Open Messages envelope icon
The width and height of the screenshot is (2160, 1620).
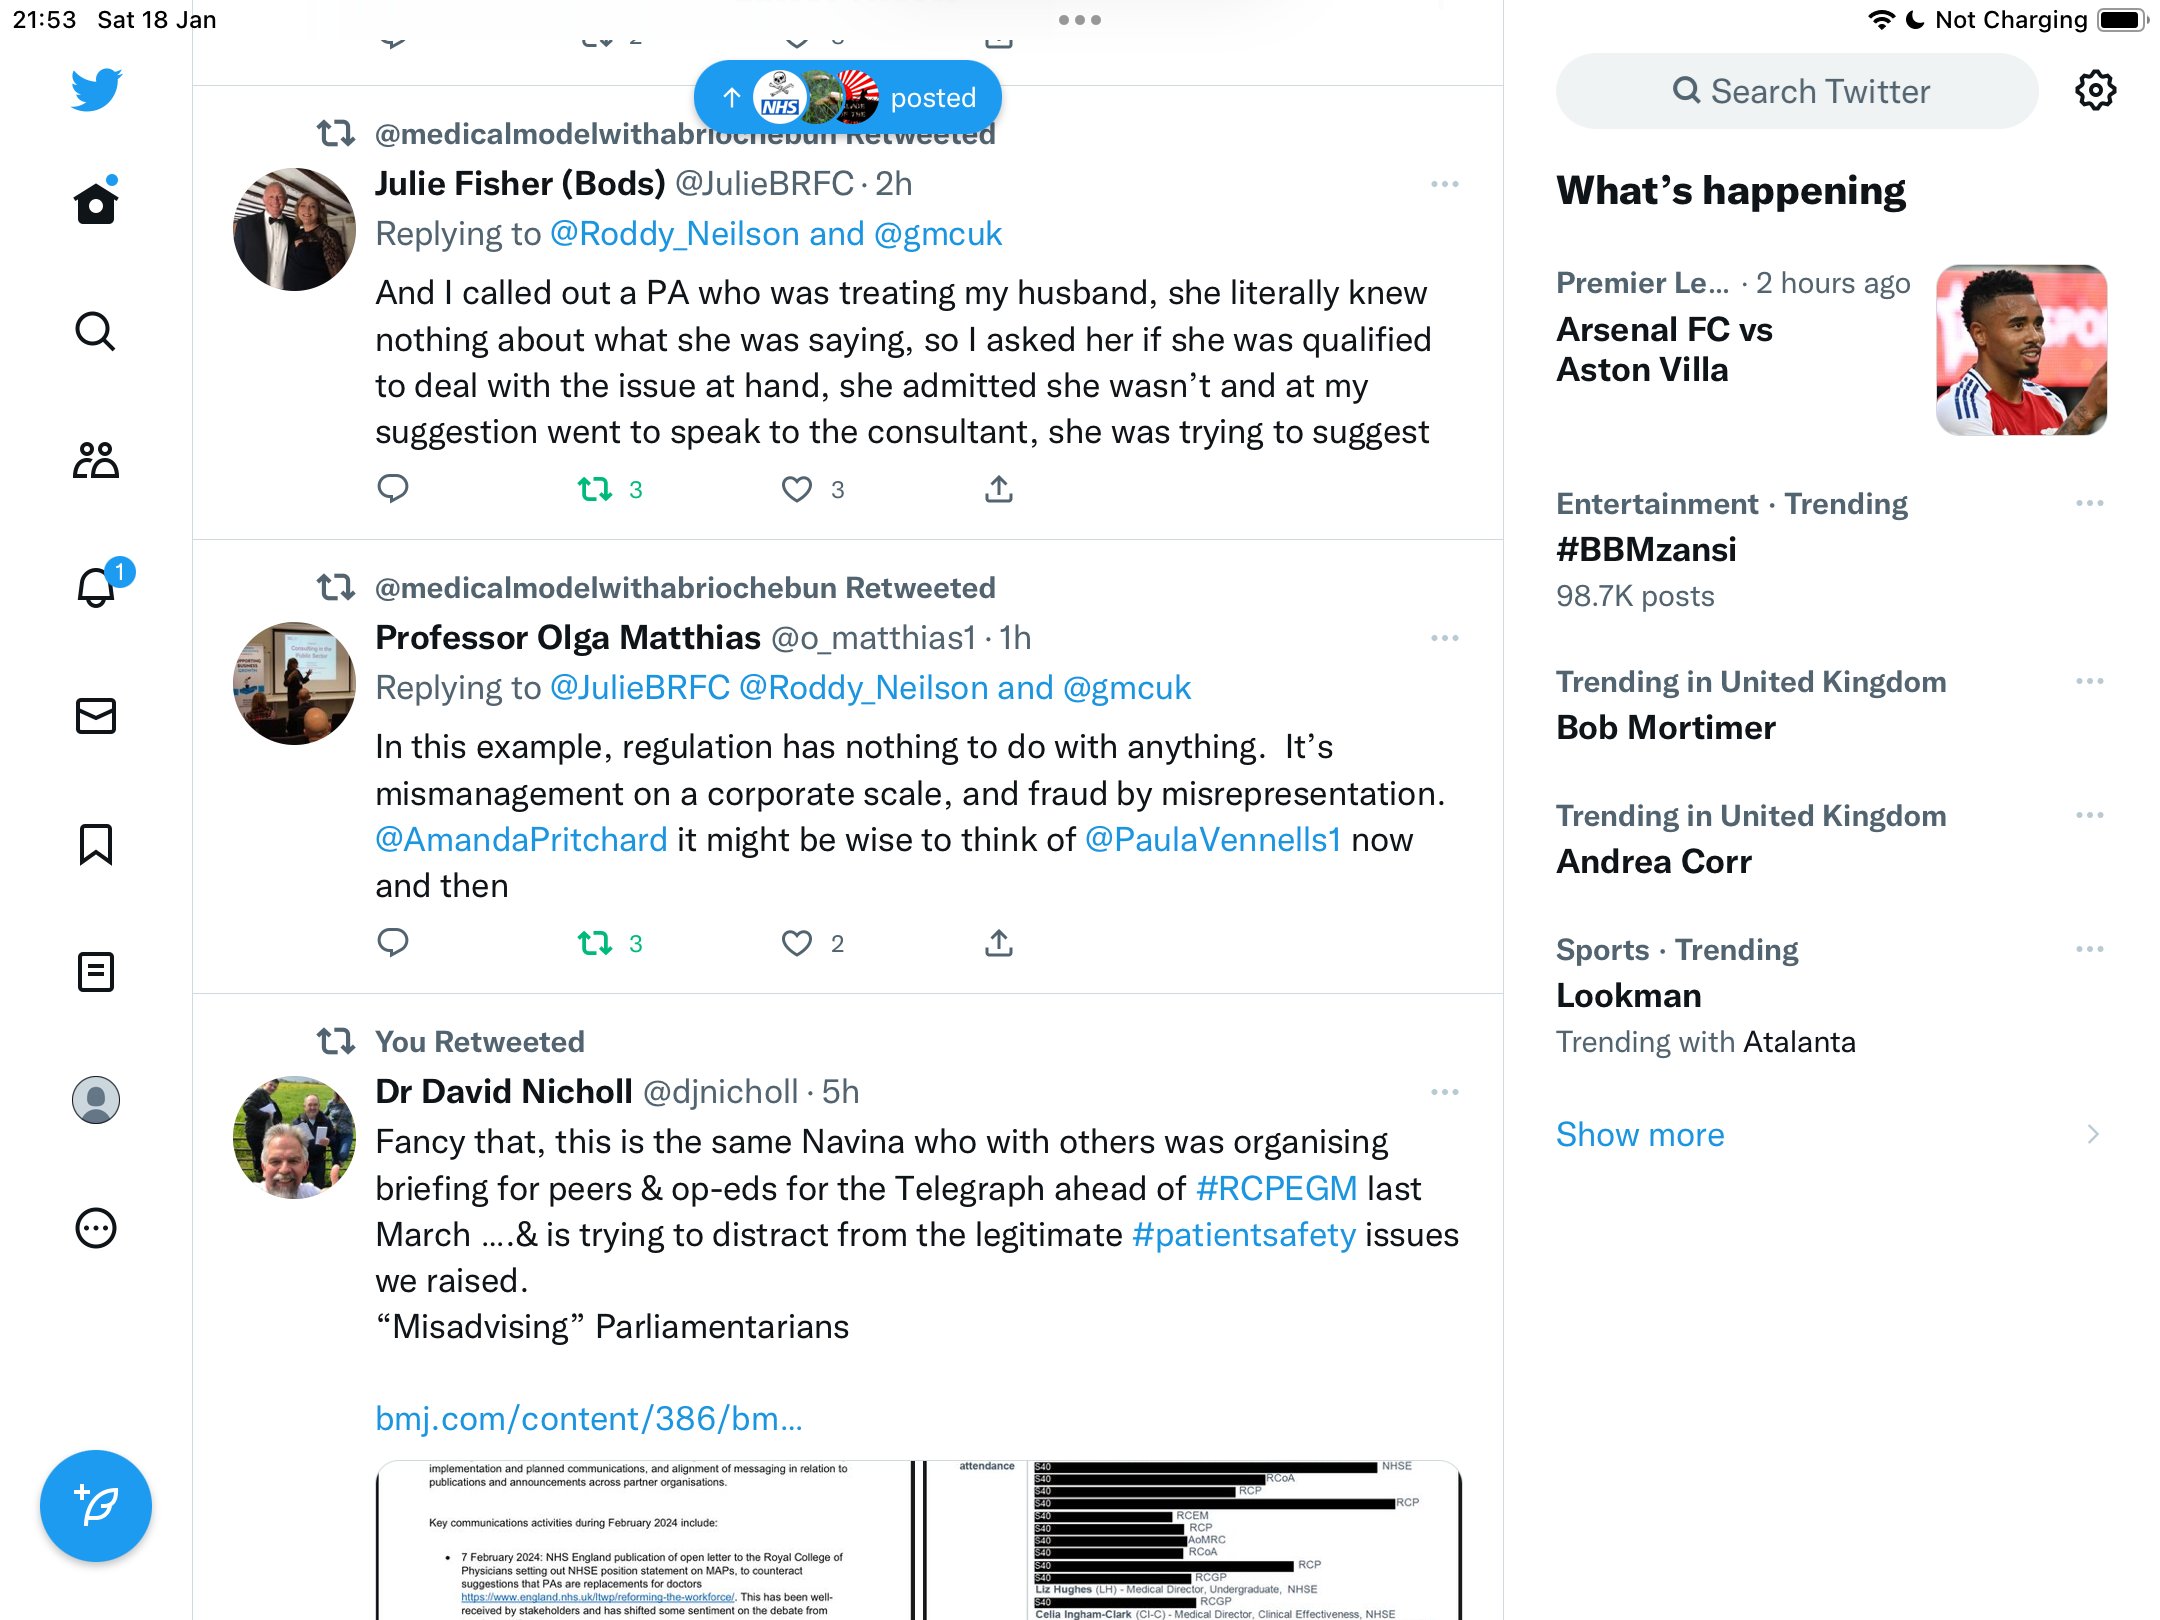96,716
